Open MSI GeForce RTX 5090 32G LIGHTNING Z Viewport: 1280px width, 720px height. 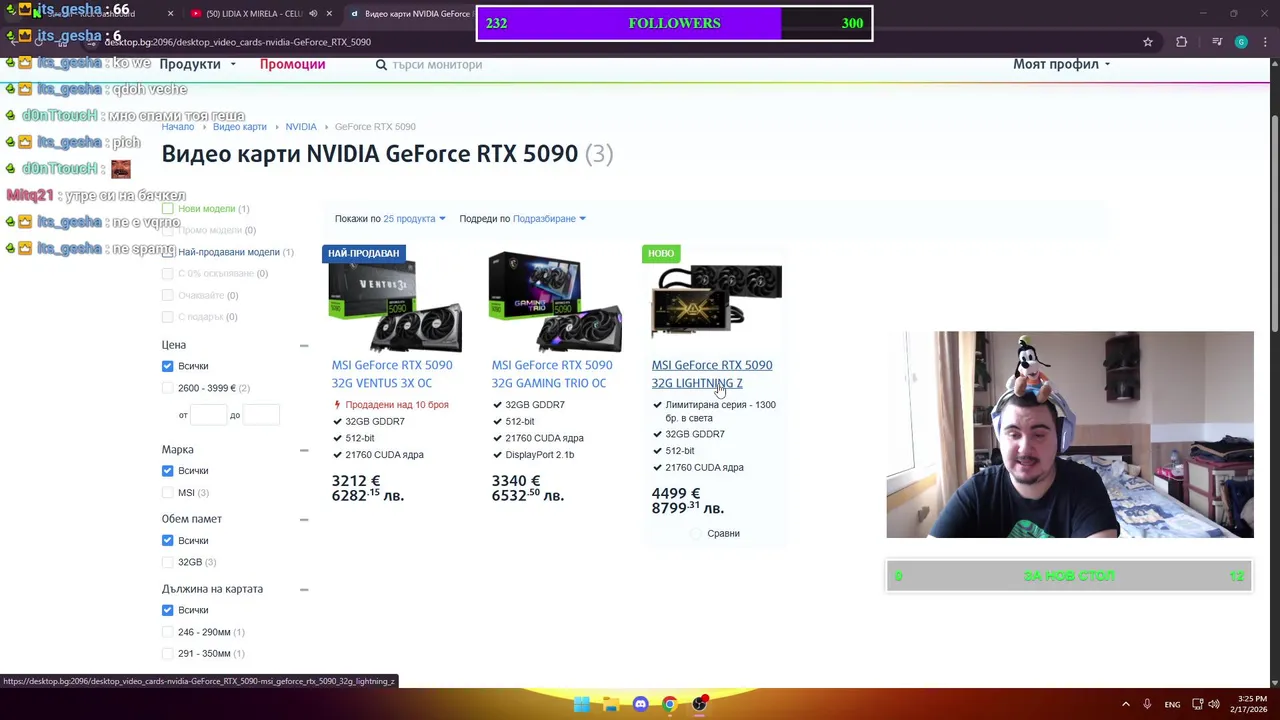(712, 374)
